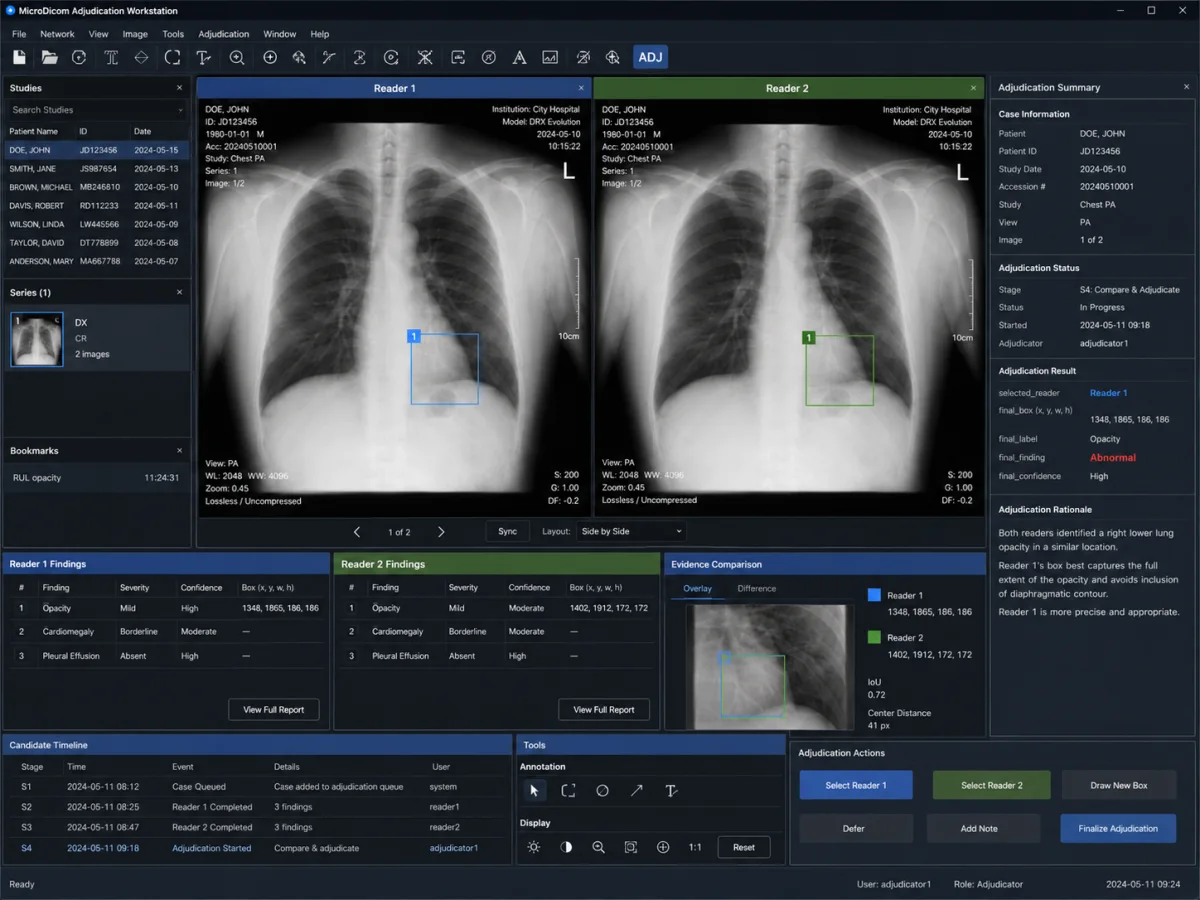
Task: Open the Adjudication menu
Action: [224, 34]
